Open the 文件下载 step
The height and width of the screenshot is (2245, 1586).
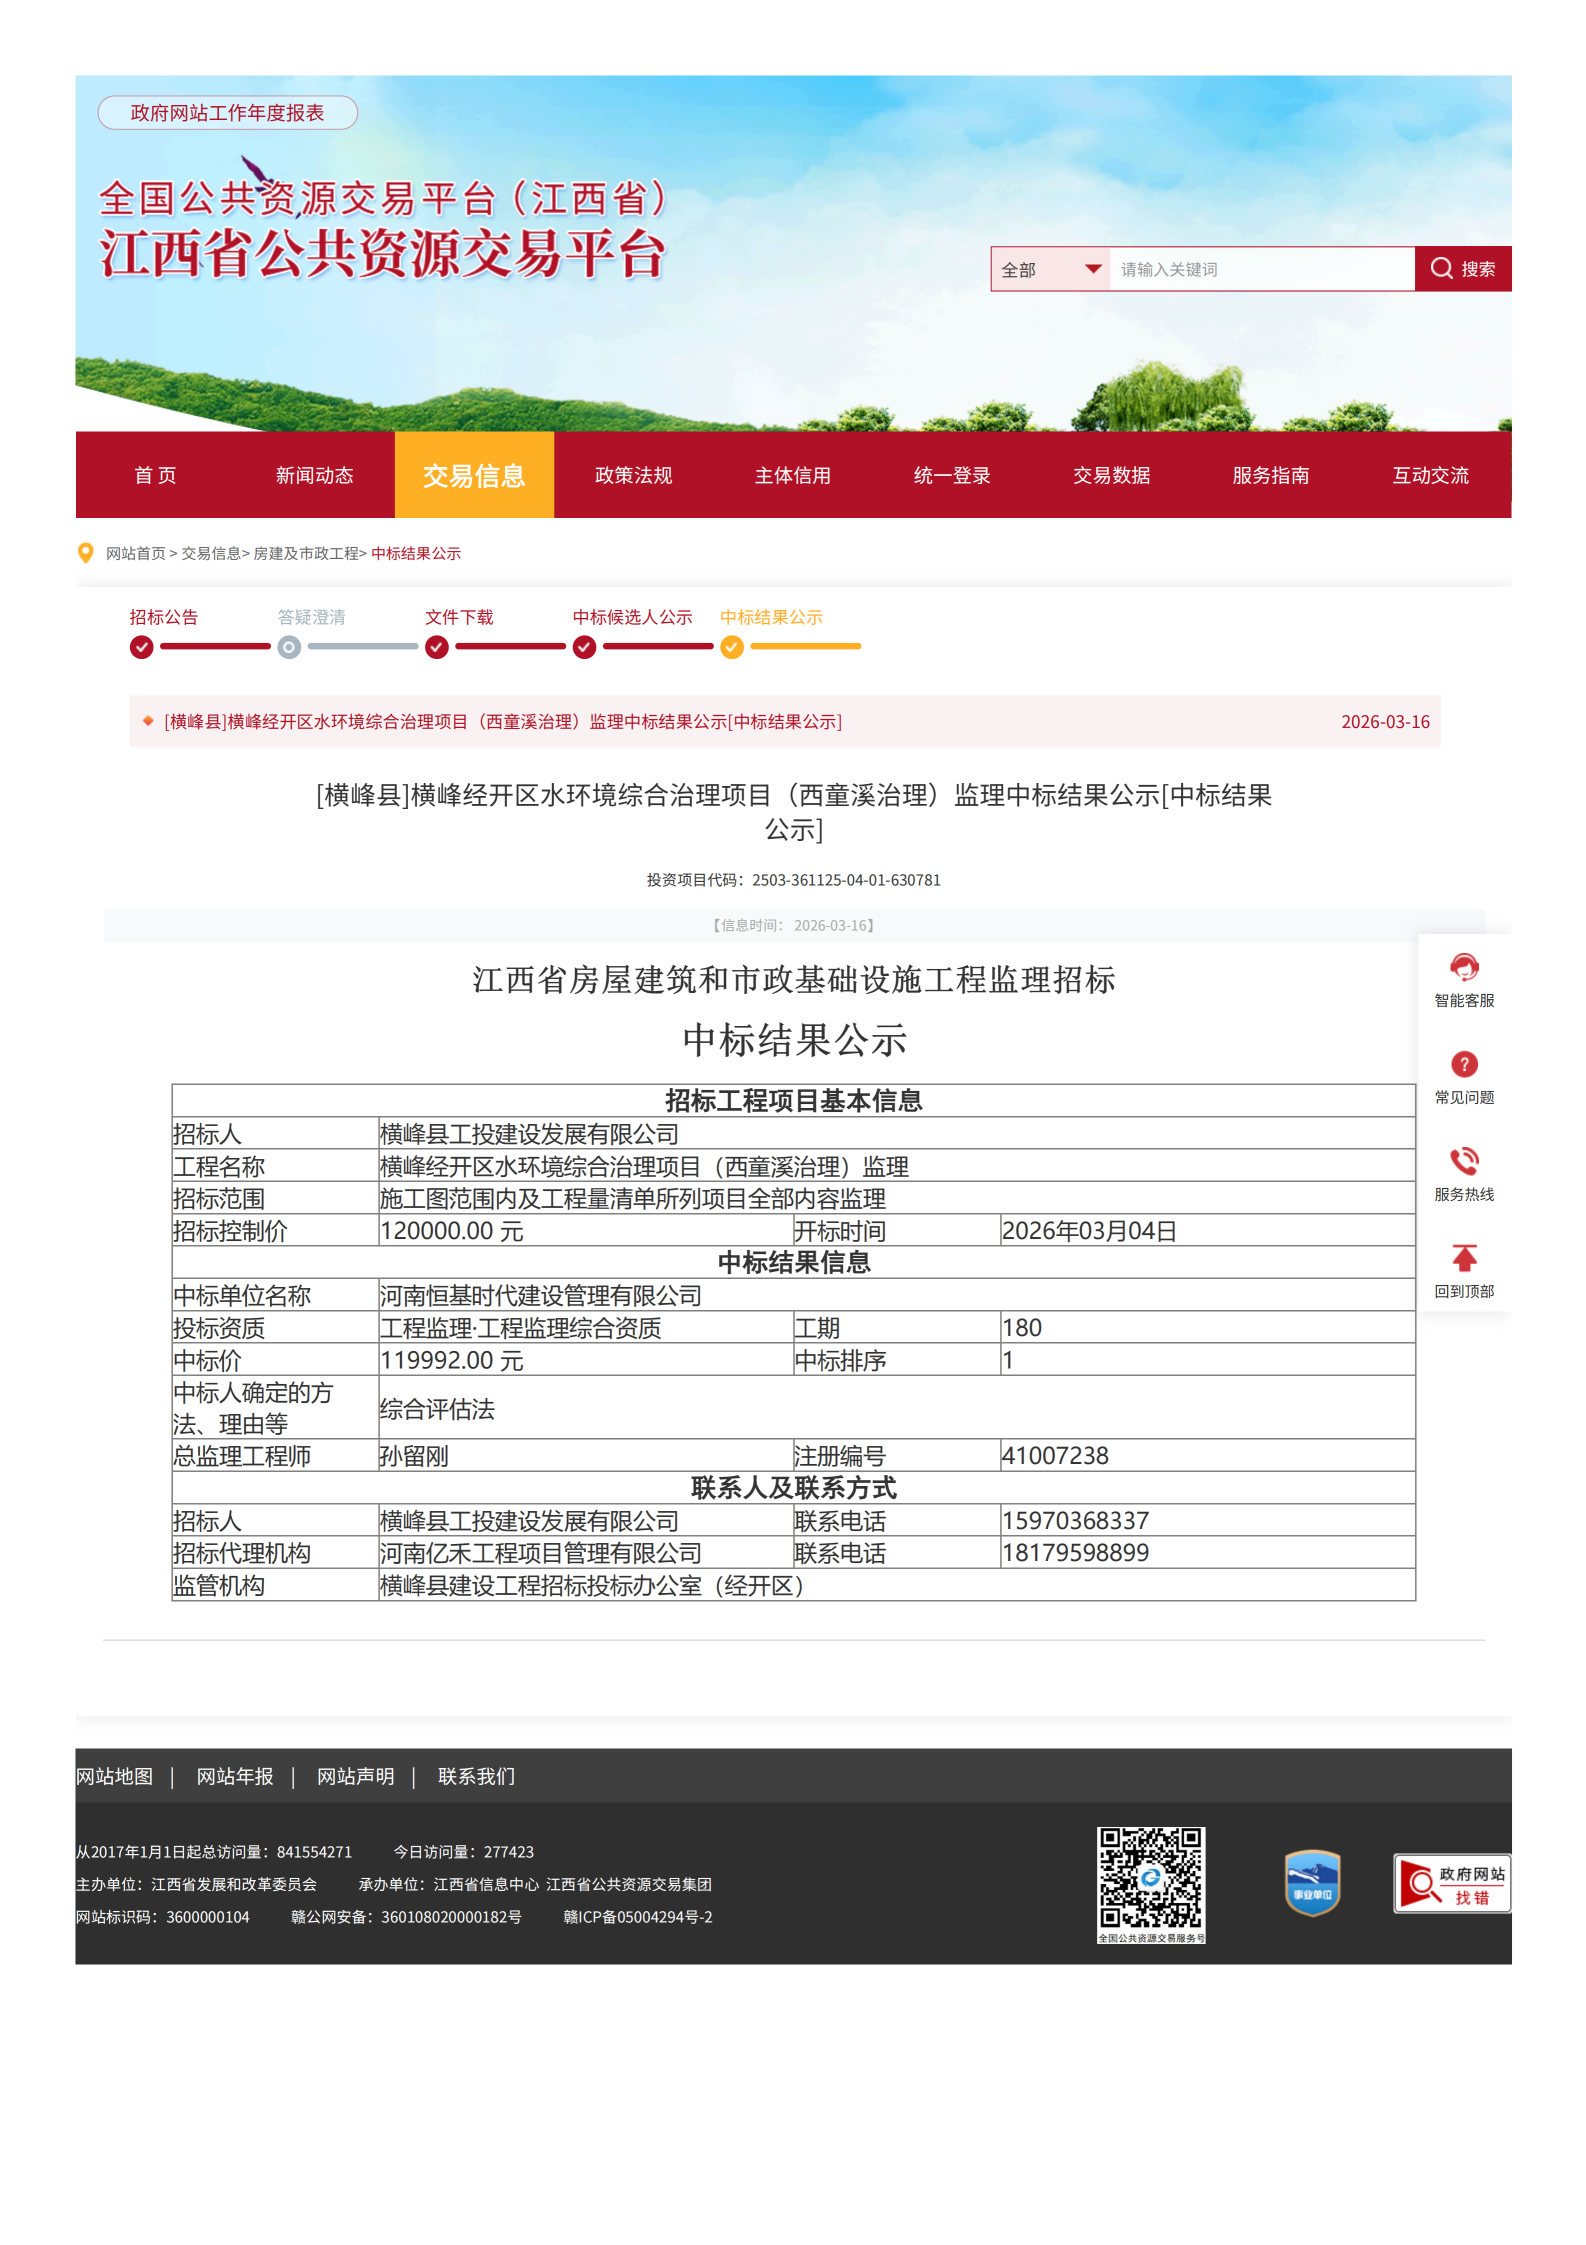[x=459, y=618]
